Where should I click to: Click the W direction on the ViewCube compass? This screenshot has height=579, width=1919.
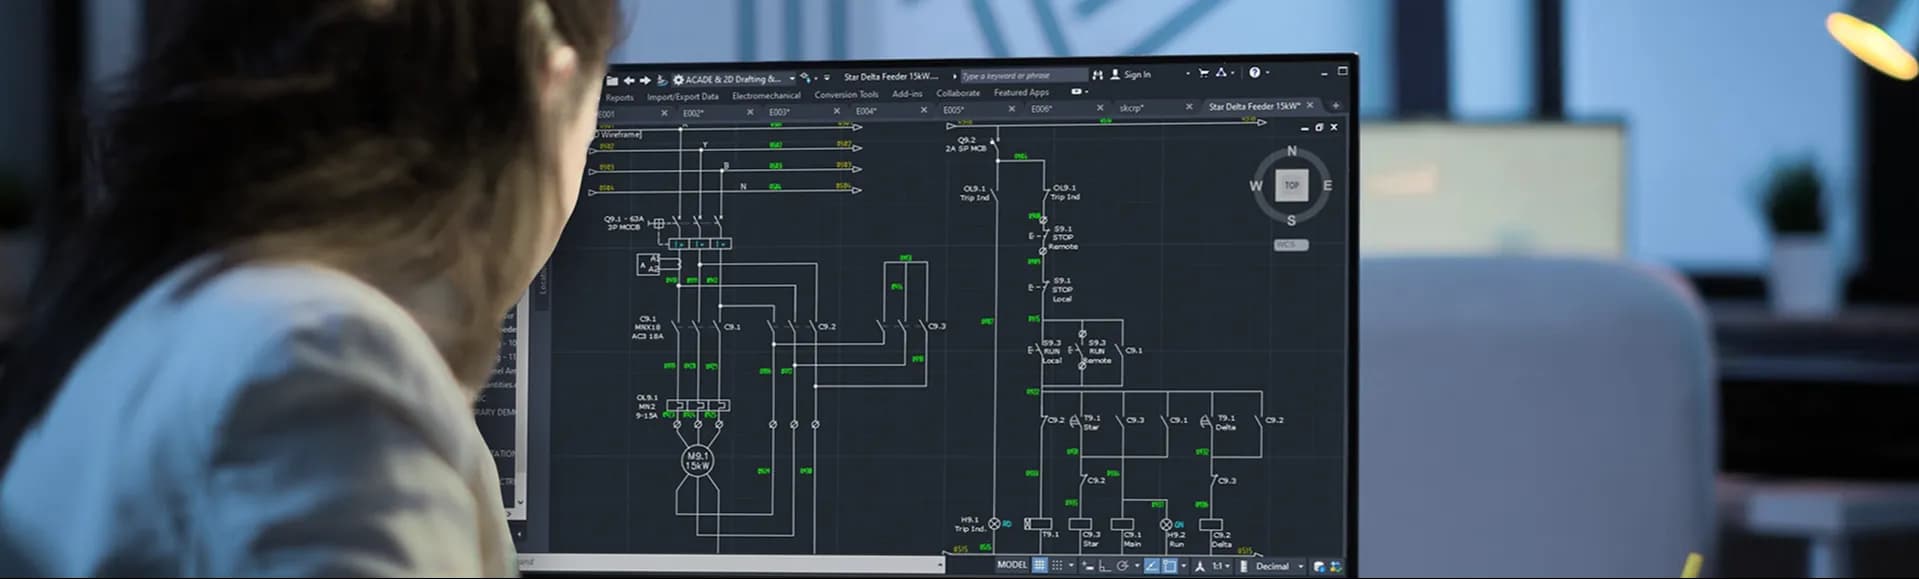[x=1256, y=185]
